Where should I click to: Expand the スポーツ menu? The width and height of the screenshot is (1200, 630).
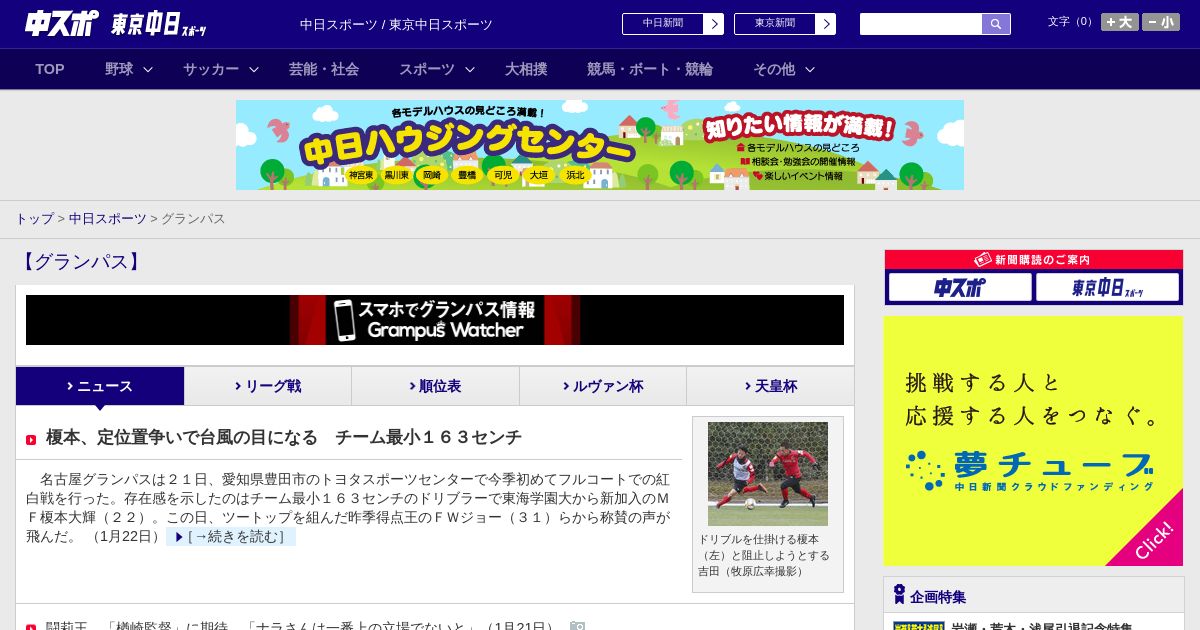437,69
